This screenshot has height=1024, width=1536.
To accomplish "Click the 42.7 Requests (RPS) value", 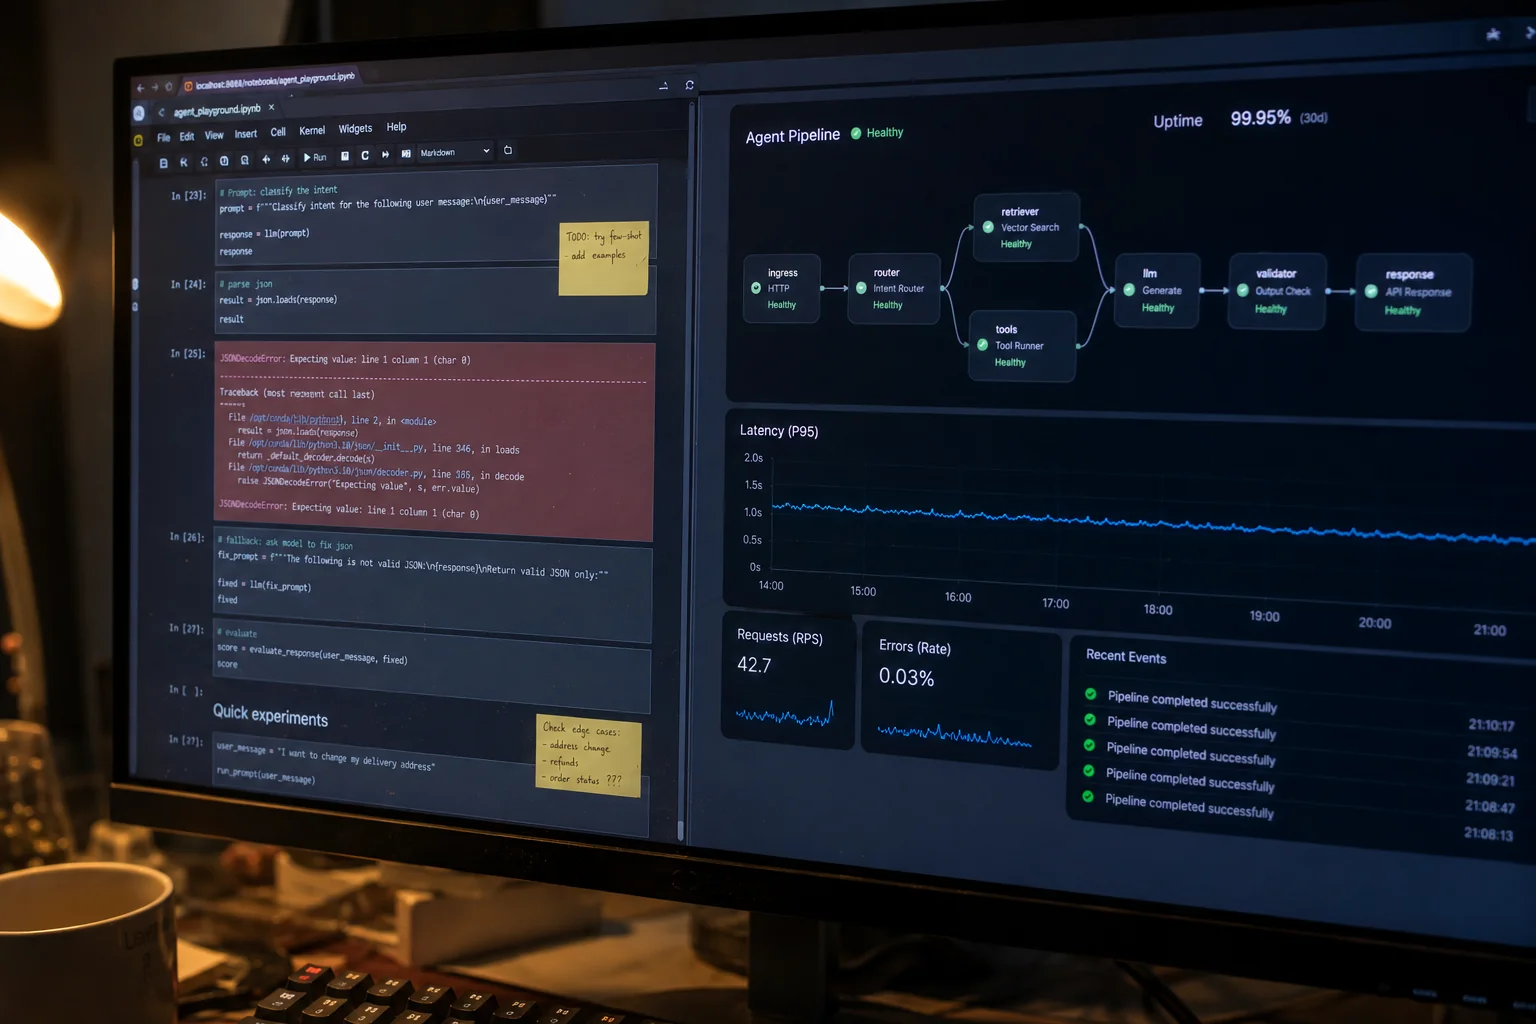I will coord(754,665).
